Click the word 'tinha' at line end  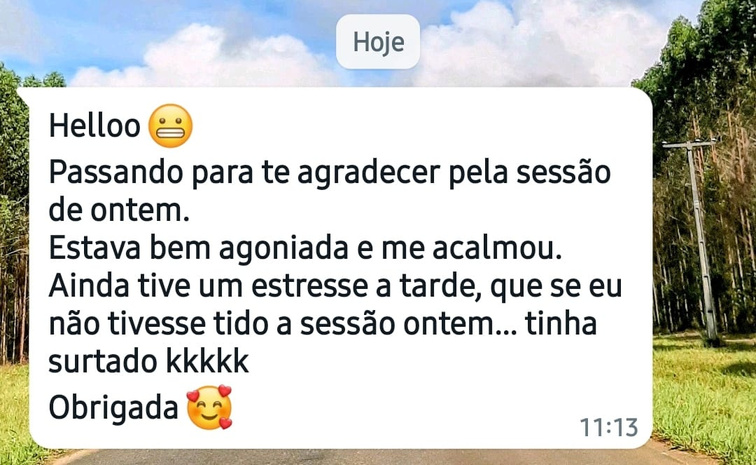coord(561,324)
